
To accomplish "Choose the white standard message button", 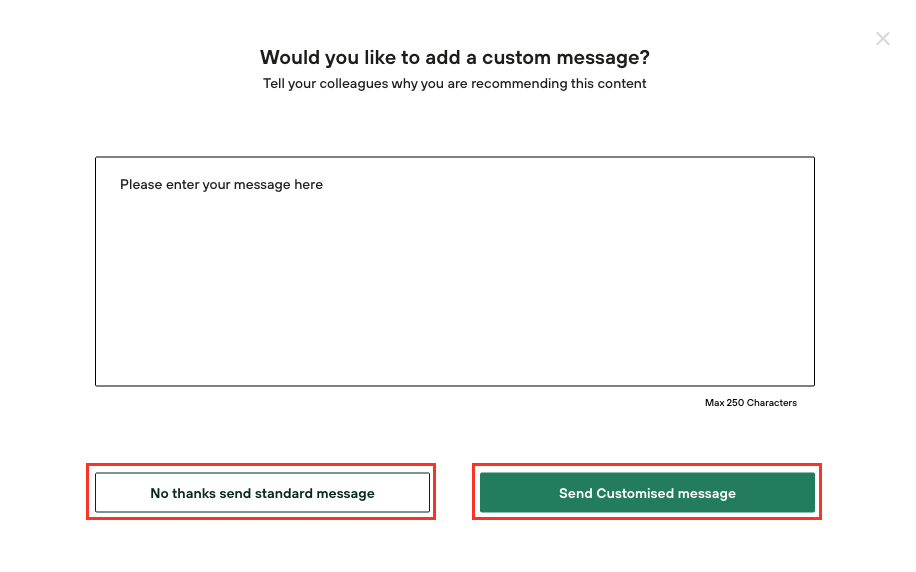I will click(262, 493).
